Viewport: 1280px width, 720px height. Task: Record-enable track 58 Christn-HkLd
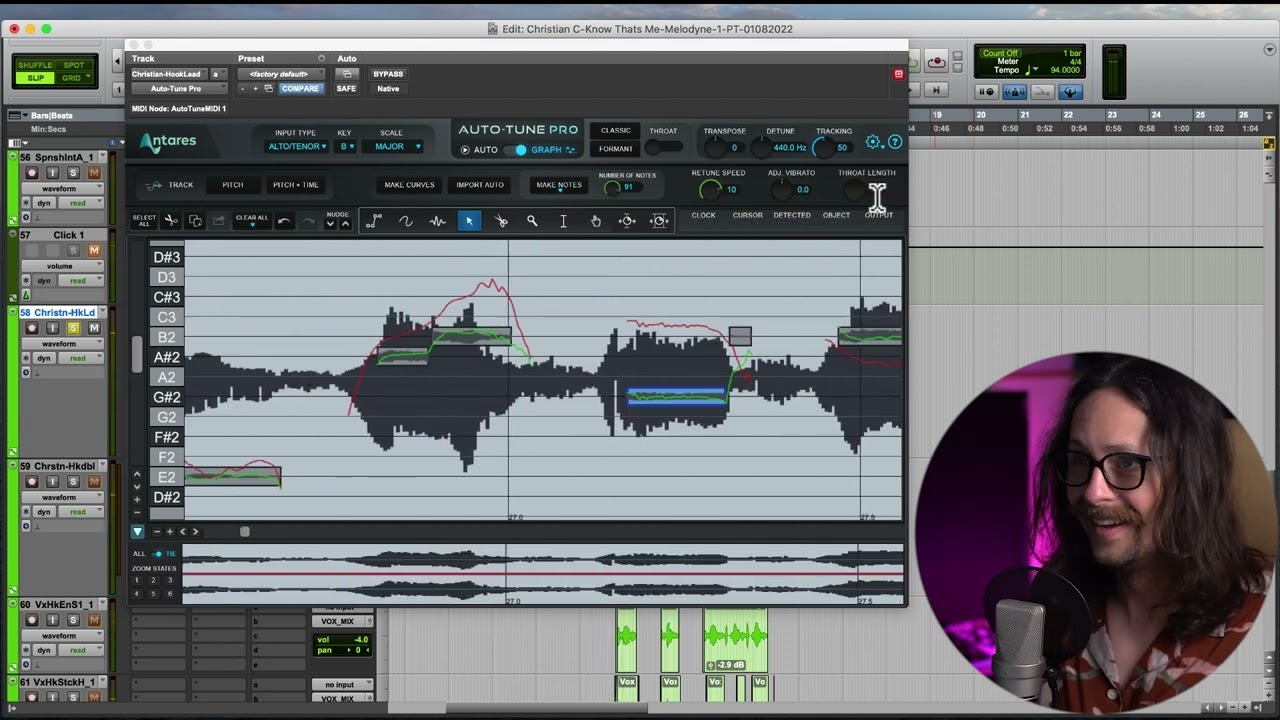(32, 329)
